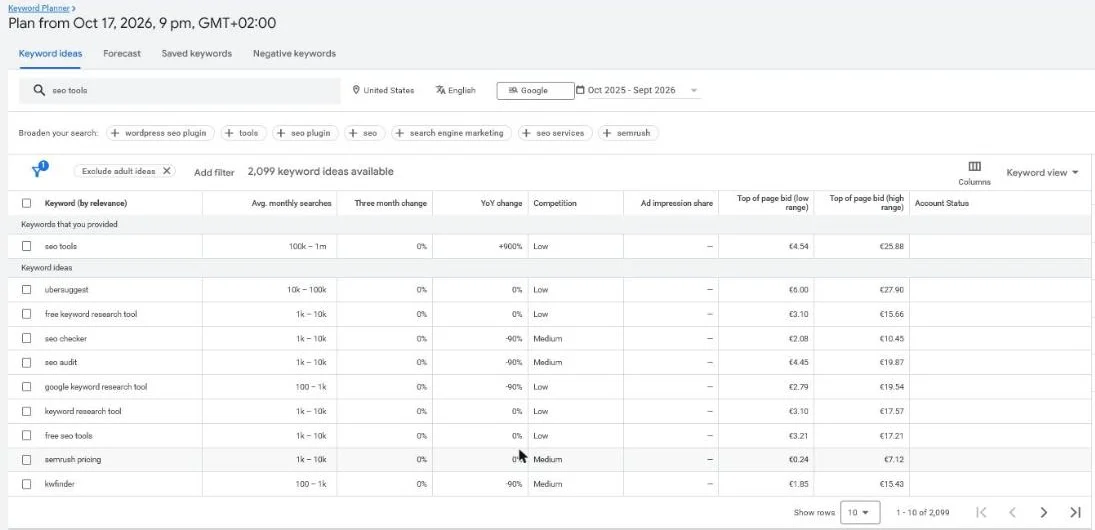Expand the date range dropdown arrow
Viewport: 1095px width, 530px height.
(x=693, y=90)
